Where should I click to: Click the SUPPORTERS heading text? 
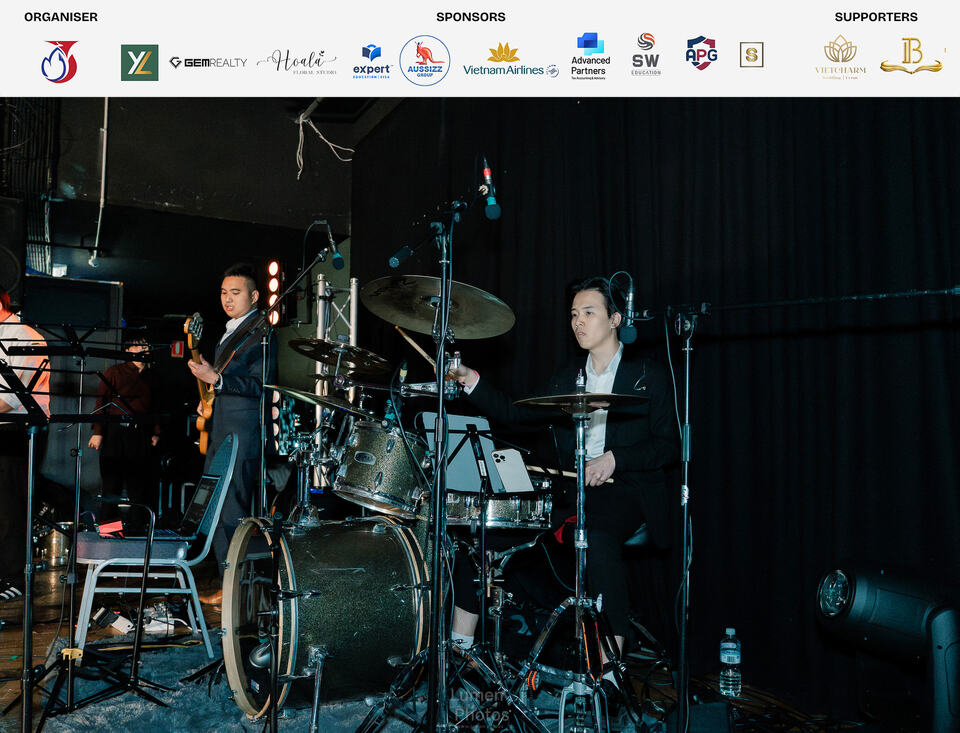876,17
